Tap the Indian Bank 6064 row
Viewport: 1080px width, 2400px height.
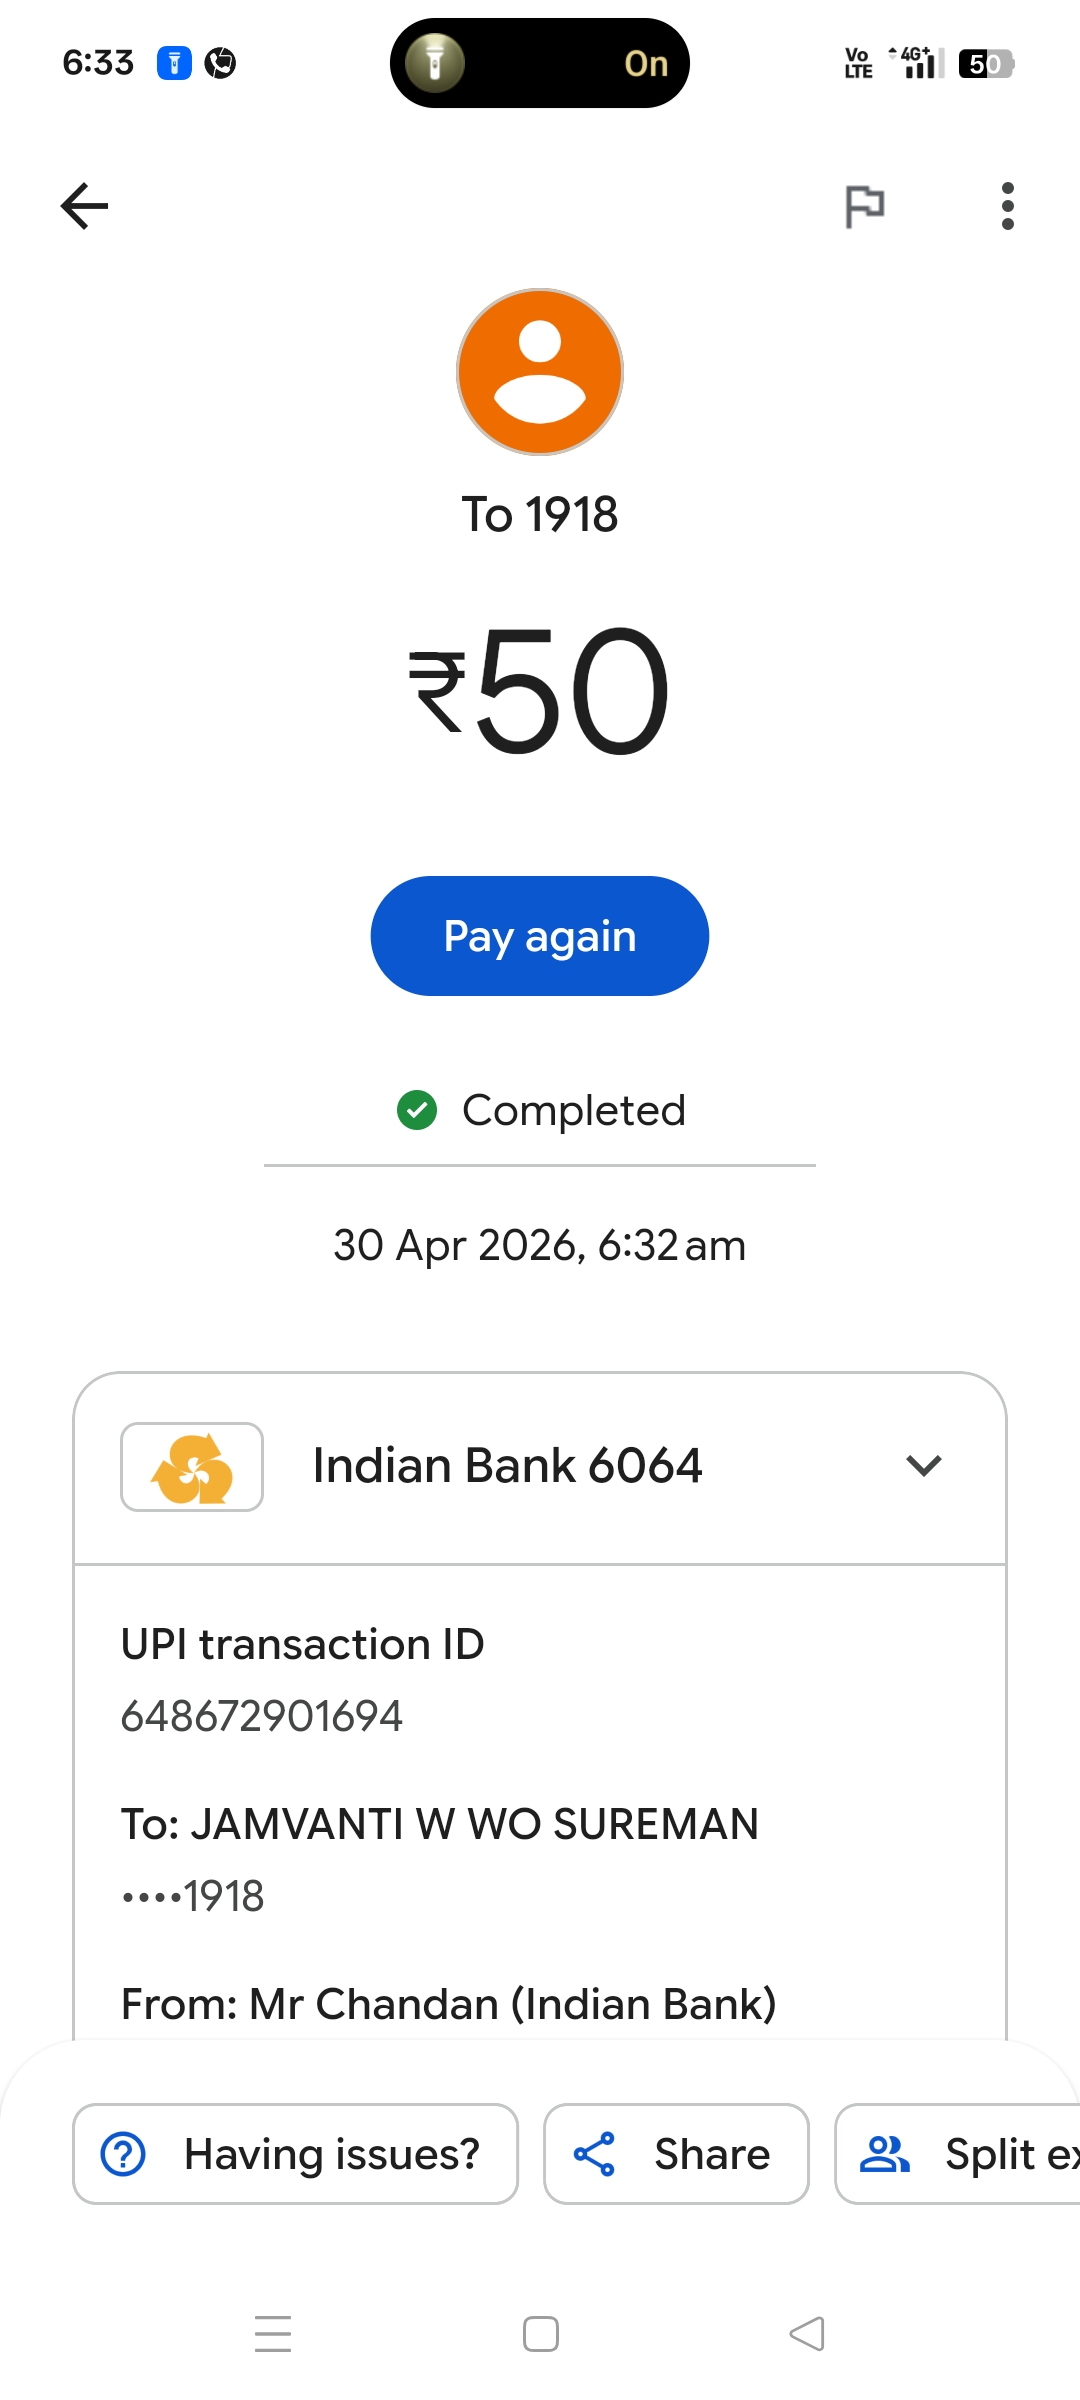[540, 1468]
